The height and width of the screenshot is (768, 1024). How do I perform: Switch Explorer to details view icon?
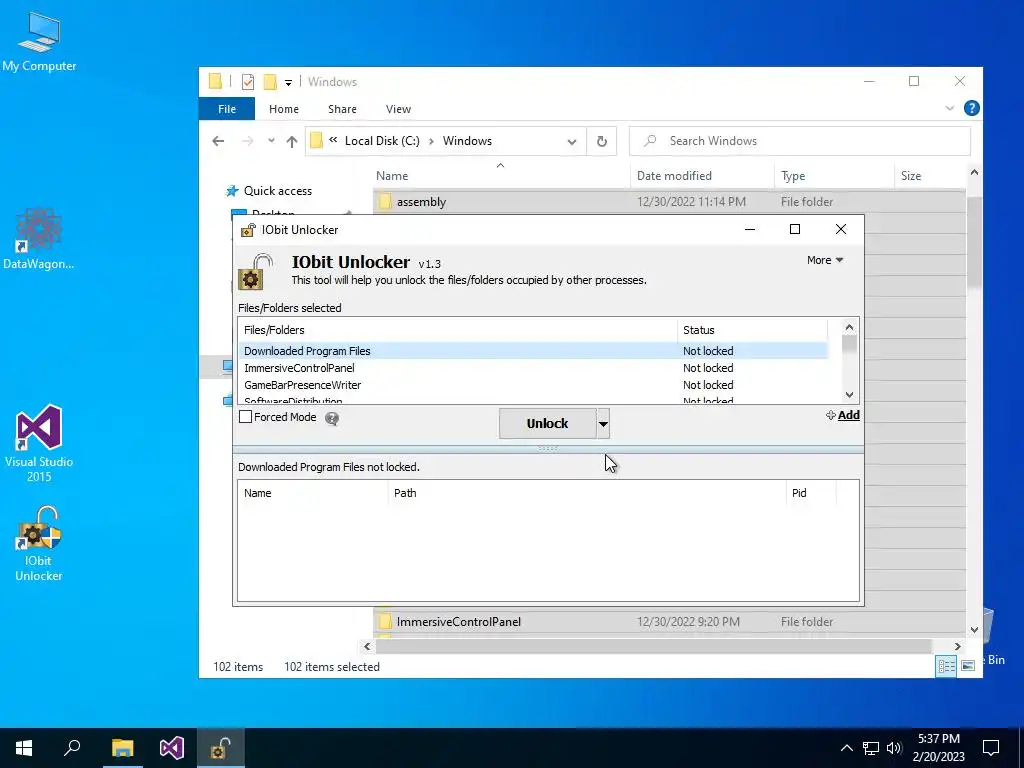[946, 666]
